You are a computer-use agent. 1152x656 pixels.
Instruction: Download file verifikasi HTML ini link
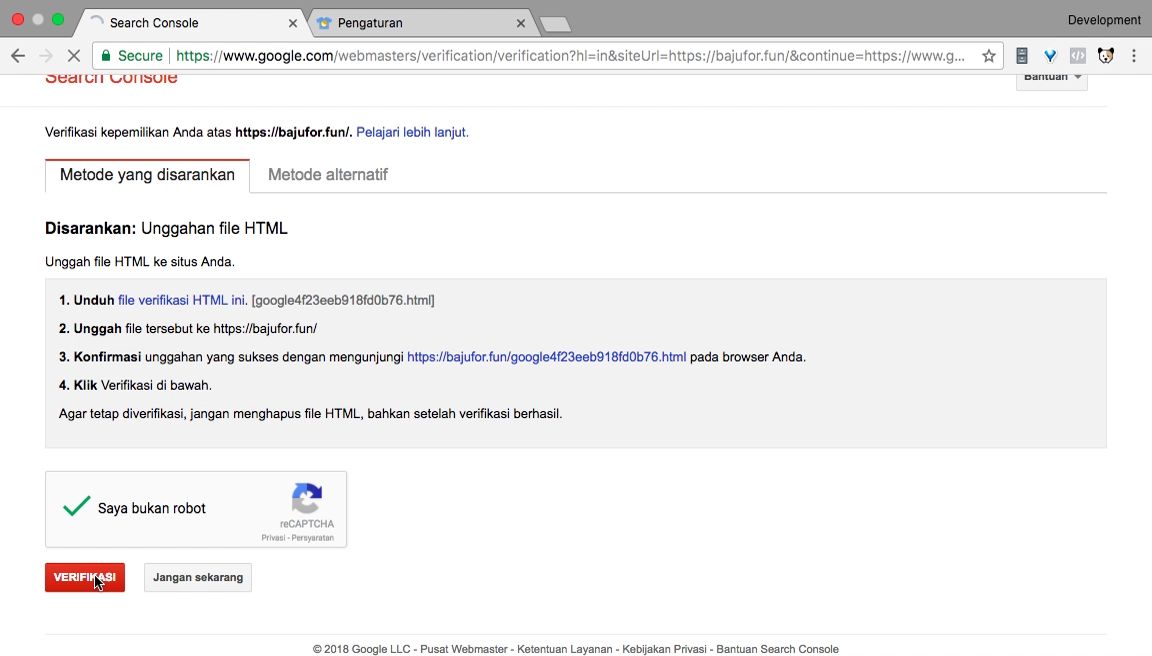pyautogui.click(x=181, y=300)
